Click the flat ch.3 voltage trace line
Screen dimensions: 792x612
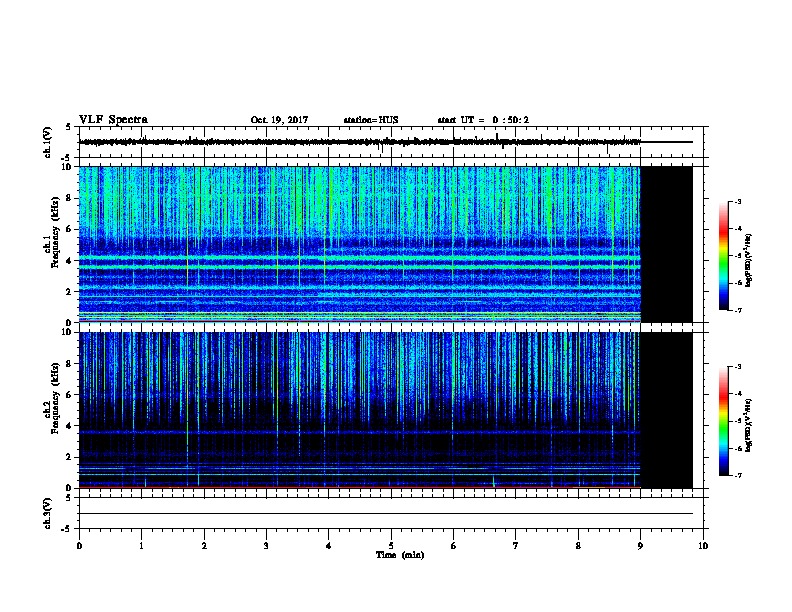point(386,514)
